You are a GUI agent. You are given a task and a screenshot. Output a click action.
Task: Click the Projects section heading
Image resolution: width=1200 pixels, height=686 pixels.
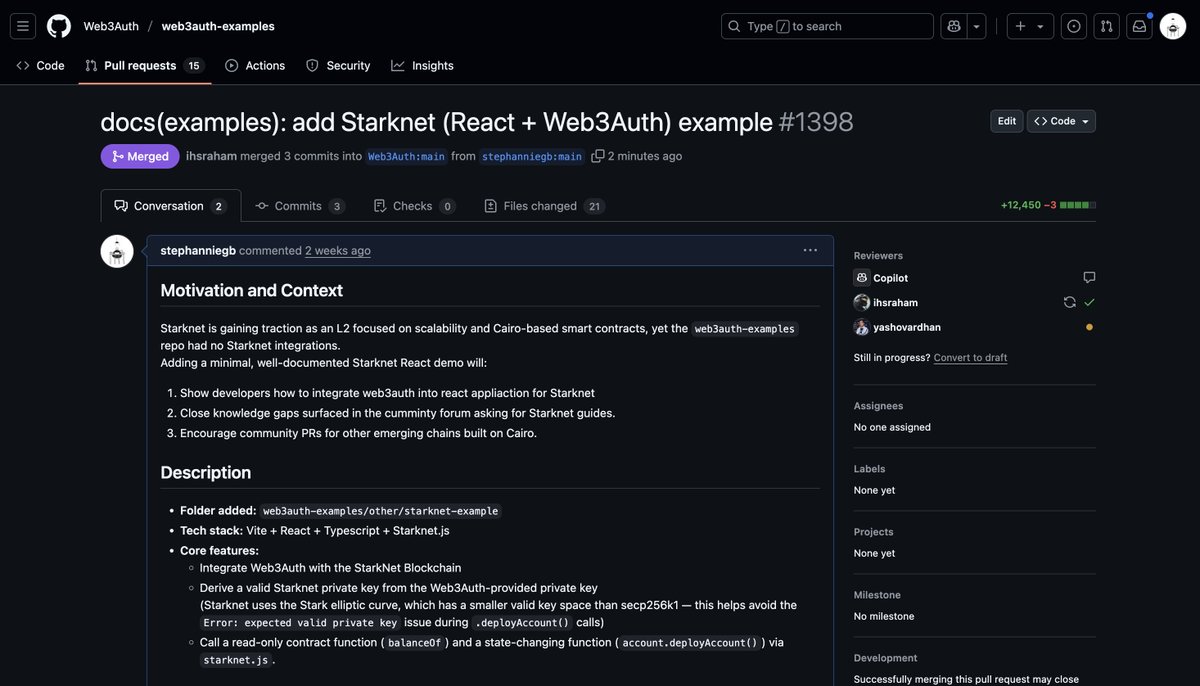[874, 532]
